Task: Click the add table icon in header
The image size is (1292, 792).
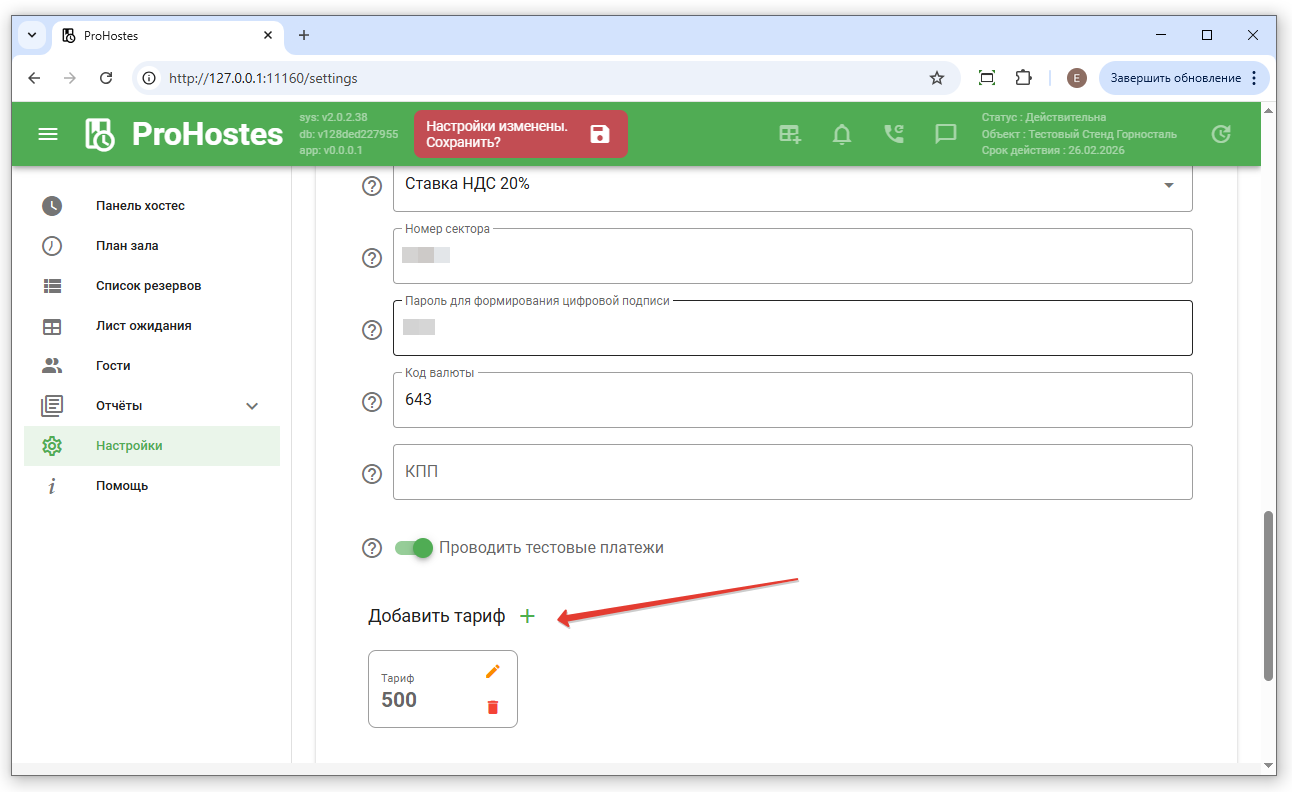Action: coord(790,134)
